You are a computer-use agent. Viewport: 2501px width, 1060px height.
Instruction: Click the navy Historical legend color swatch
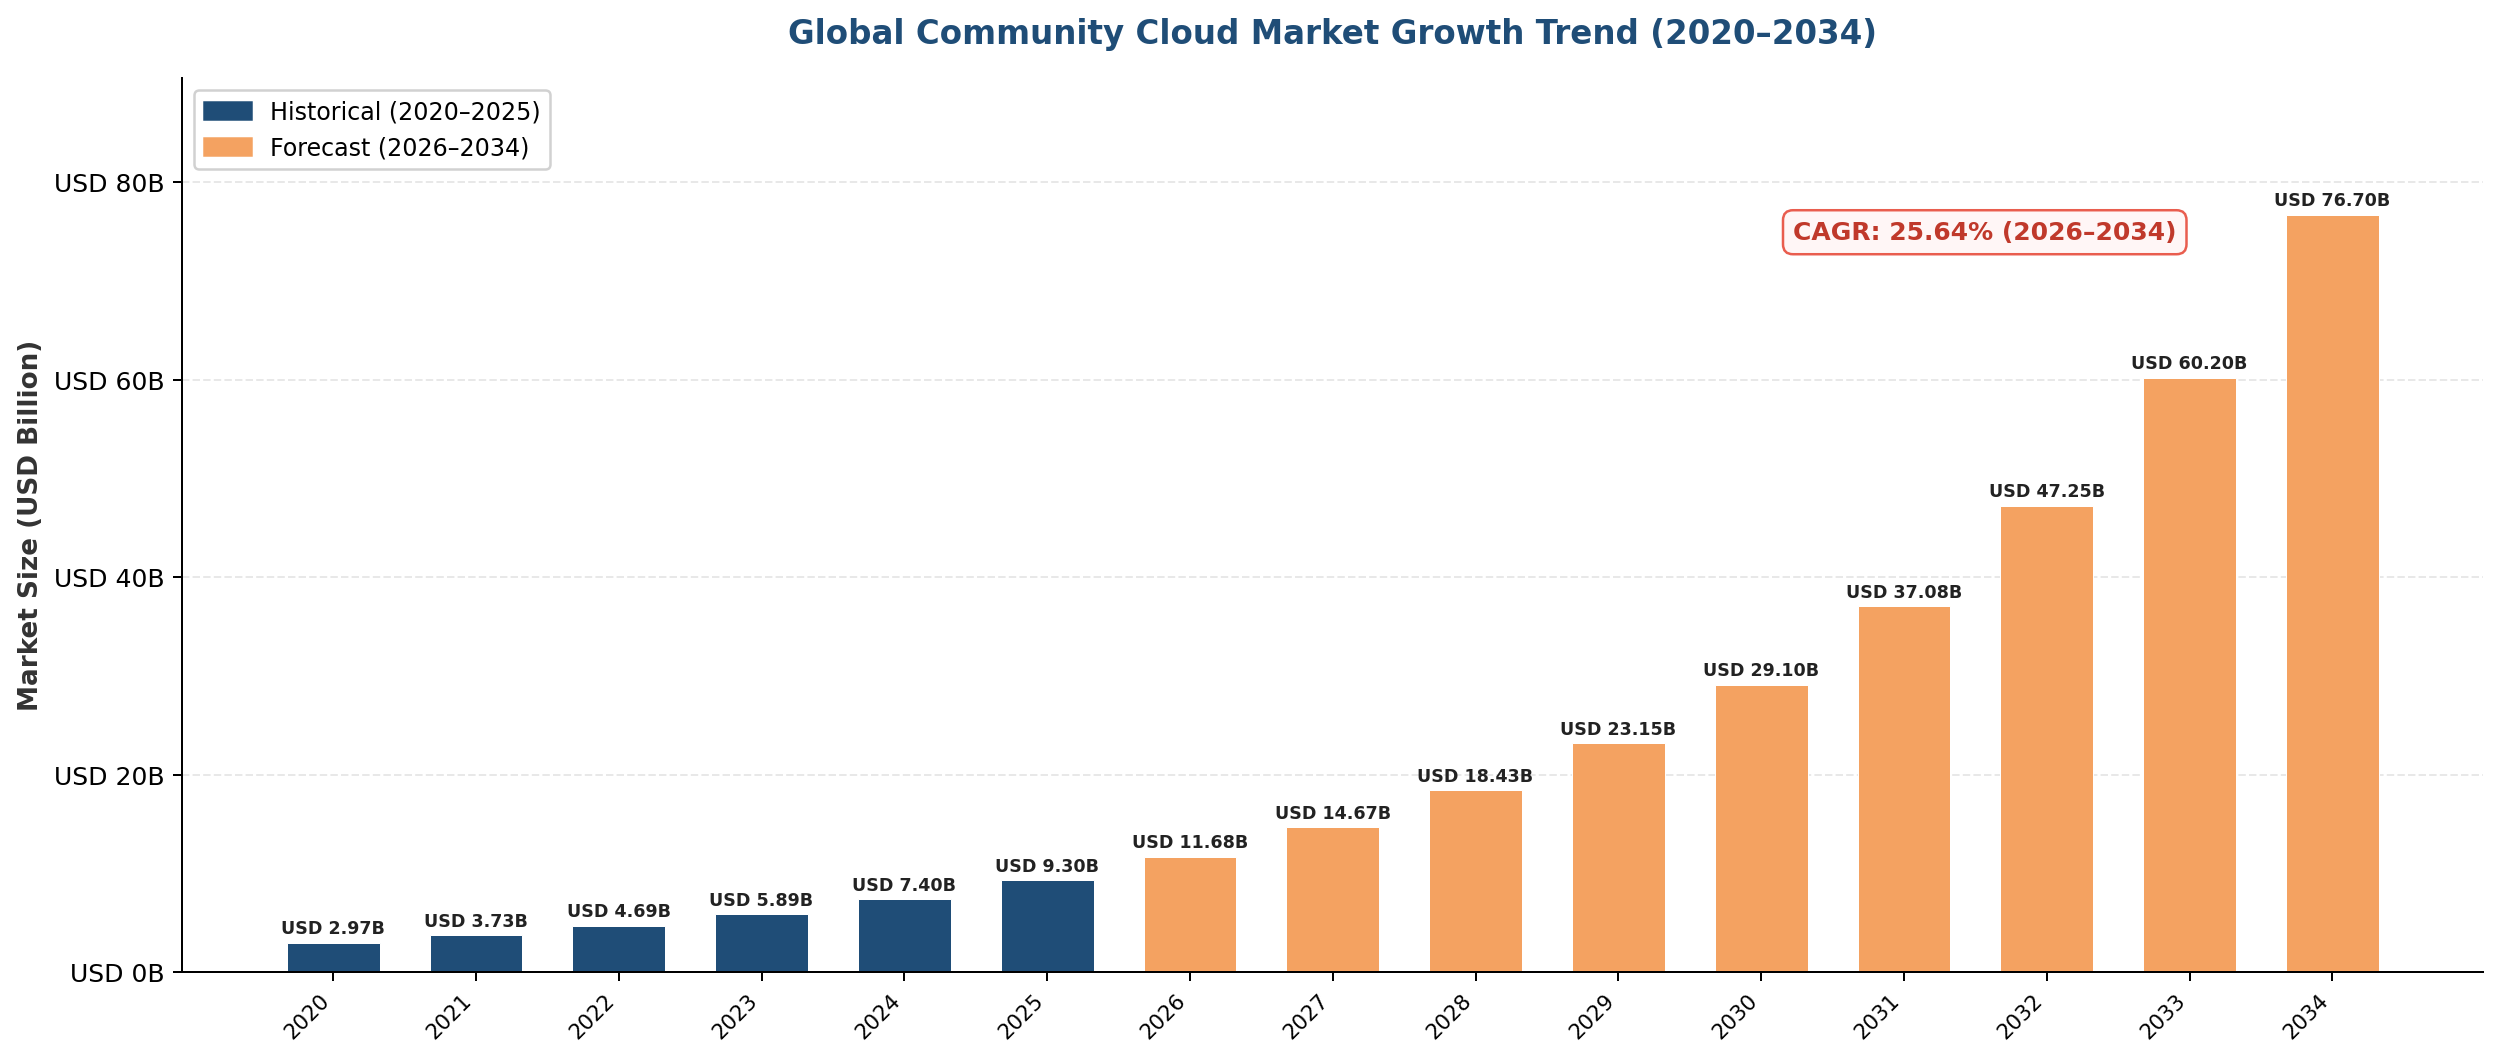(x=228, y=111)
